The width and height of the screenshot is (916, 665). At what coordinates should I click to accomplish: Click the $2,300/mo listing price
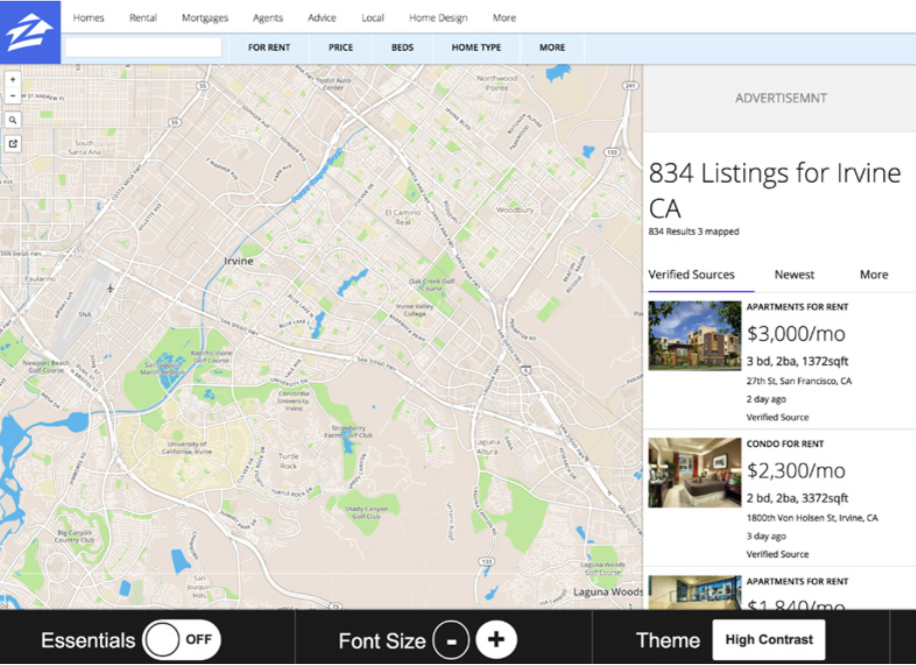[796, 470]
